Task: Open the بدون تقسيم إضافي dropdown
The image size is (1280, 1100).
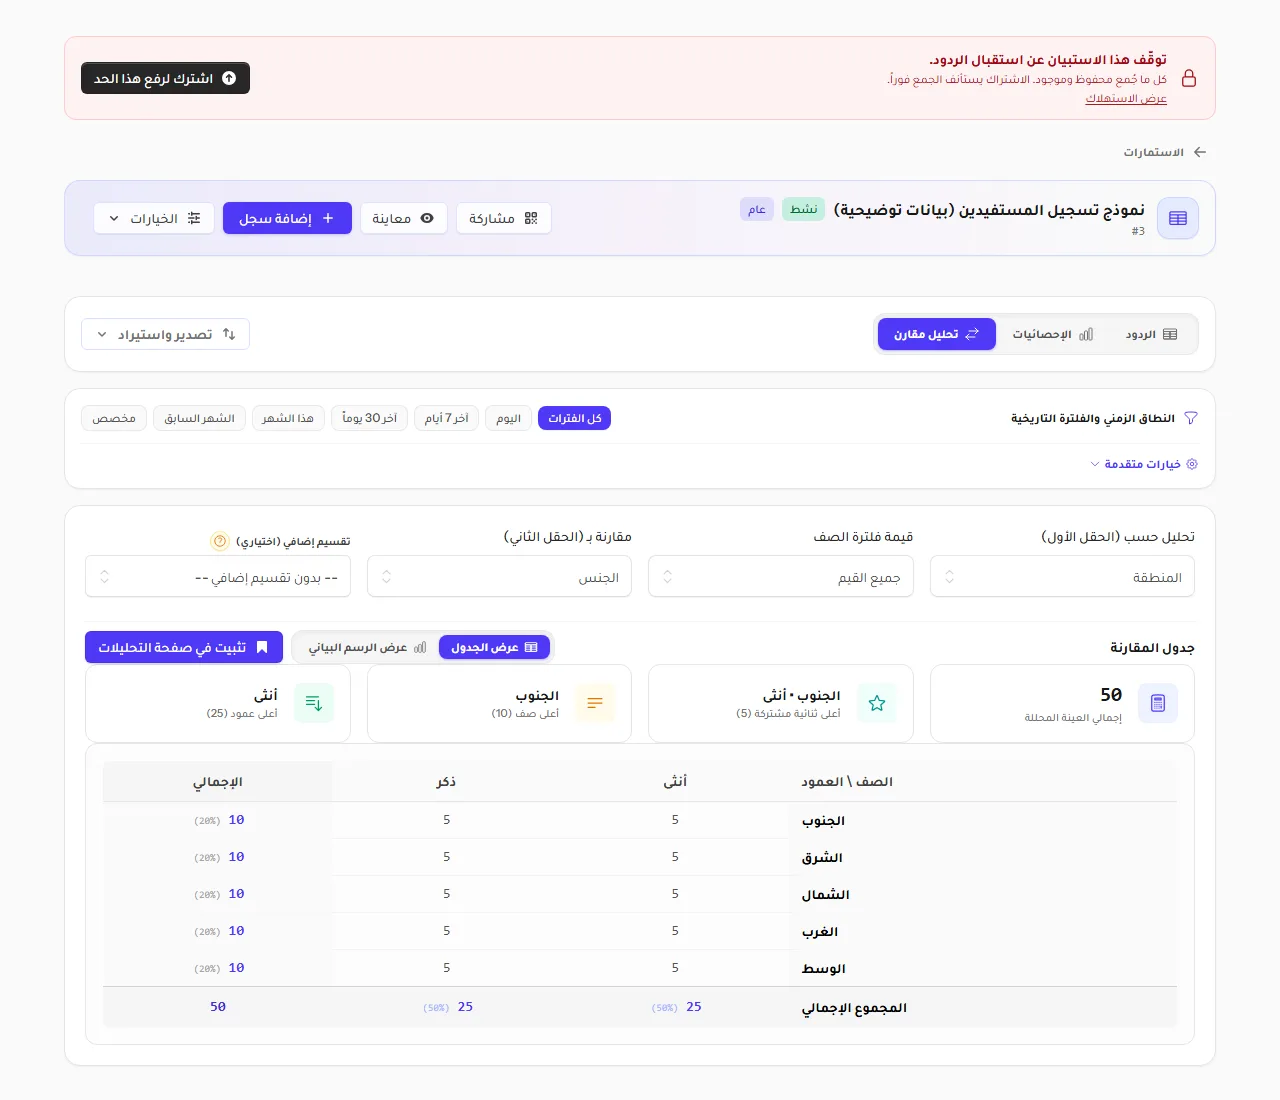Action: coord(218,577)
